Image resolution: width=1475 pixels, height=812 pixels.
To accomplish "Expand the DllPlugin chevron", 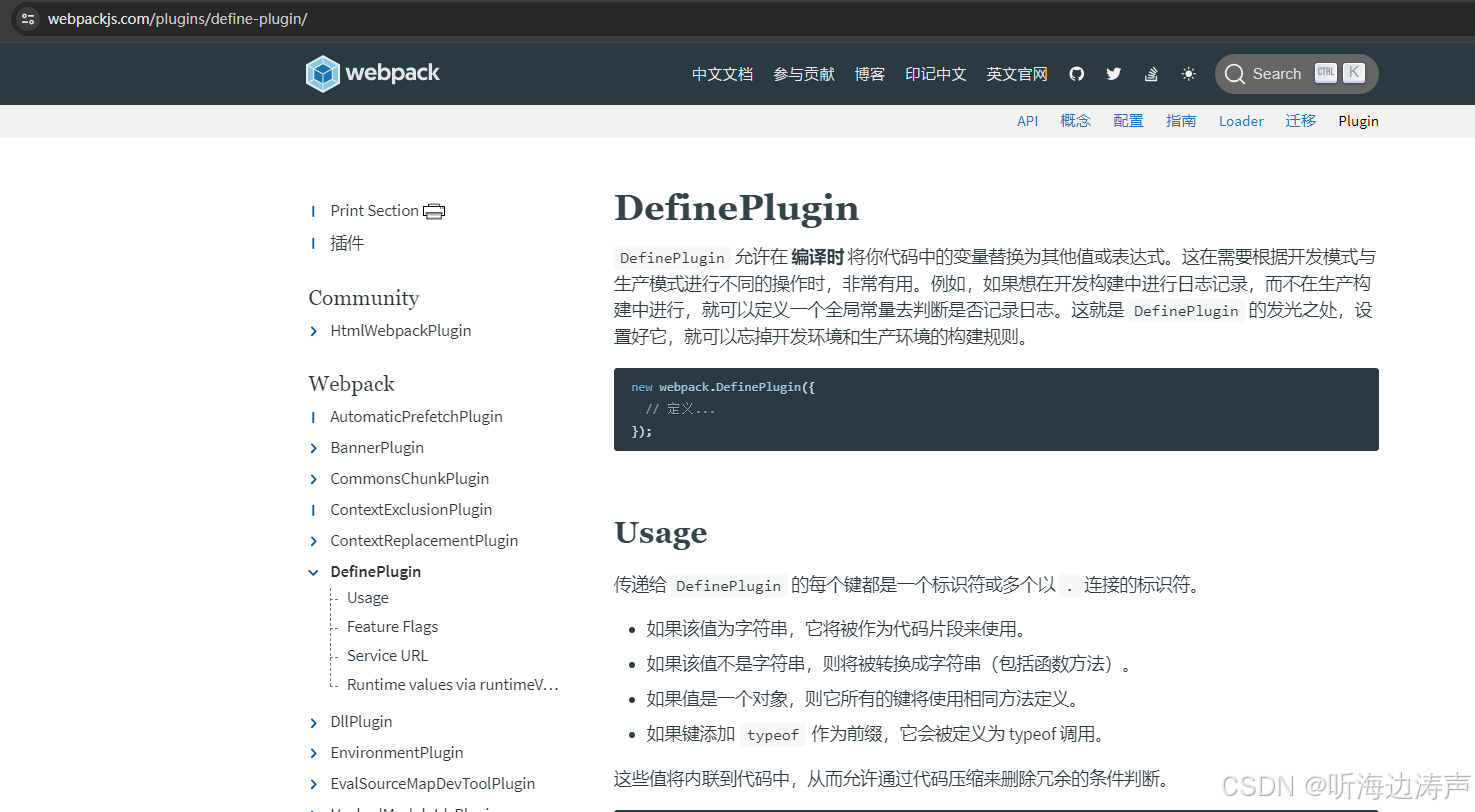I will point(314,722).
